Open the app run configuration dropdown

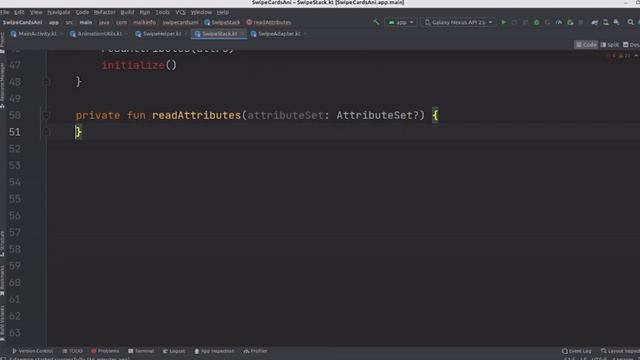point(400,22)
